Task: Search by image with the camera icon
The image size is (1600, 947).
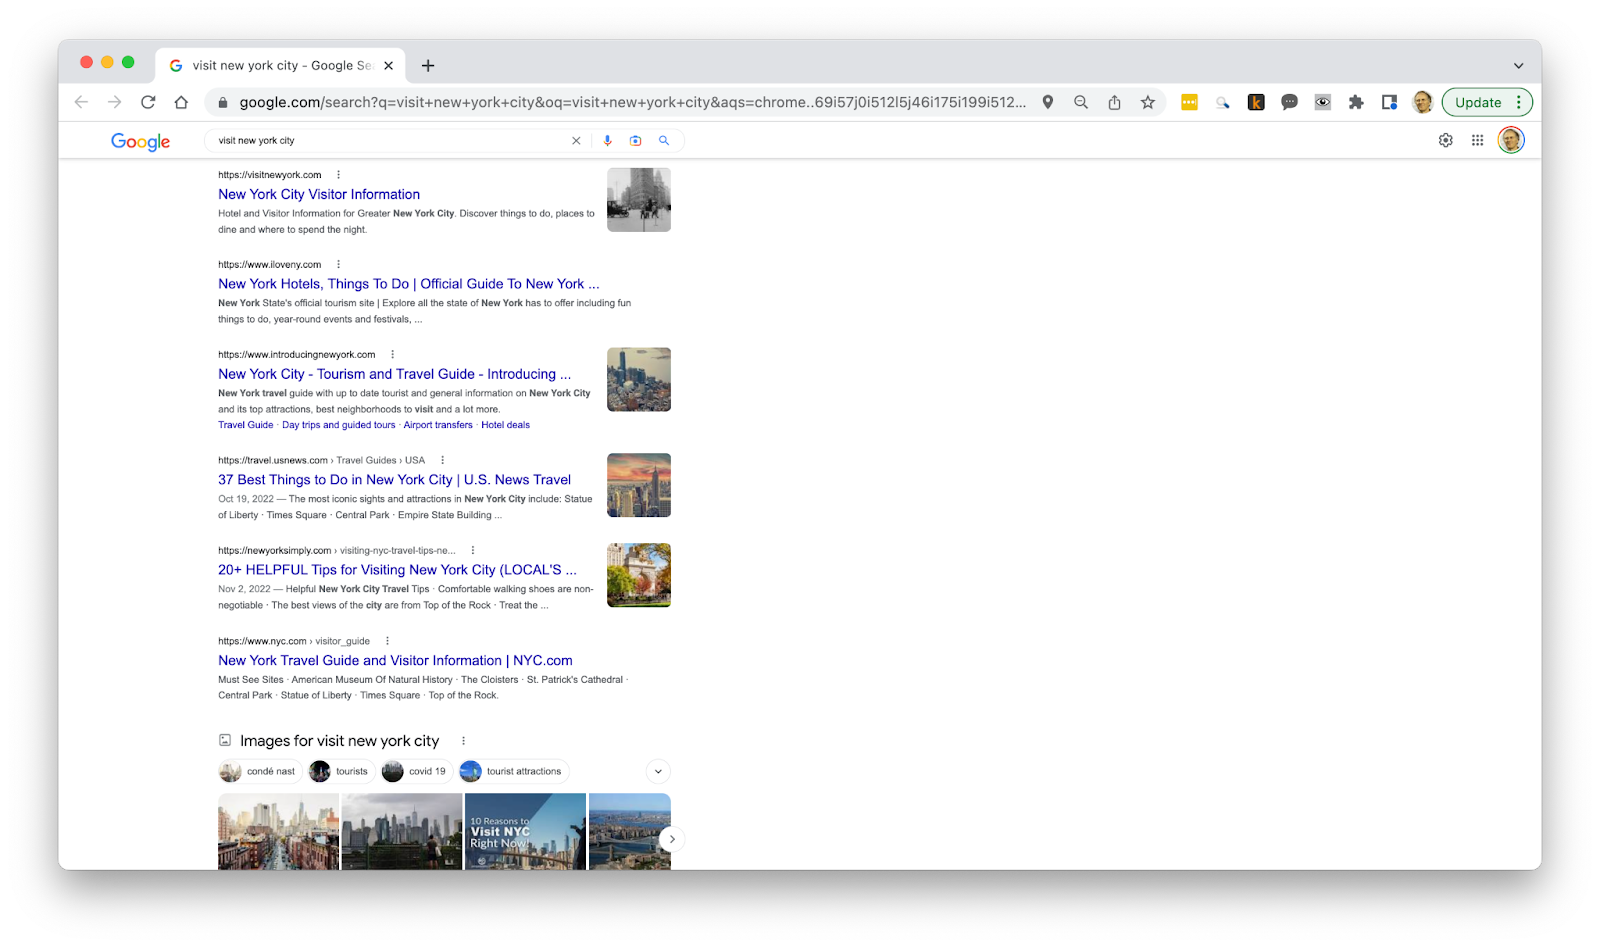Action: coord(635,141)
